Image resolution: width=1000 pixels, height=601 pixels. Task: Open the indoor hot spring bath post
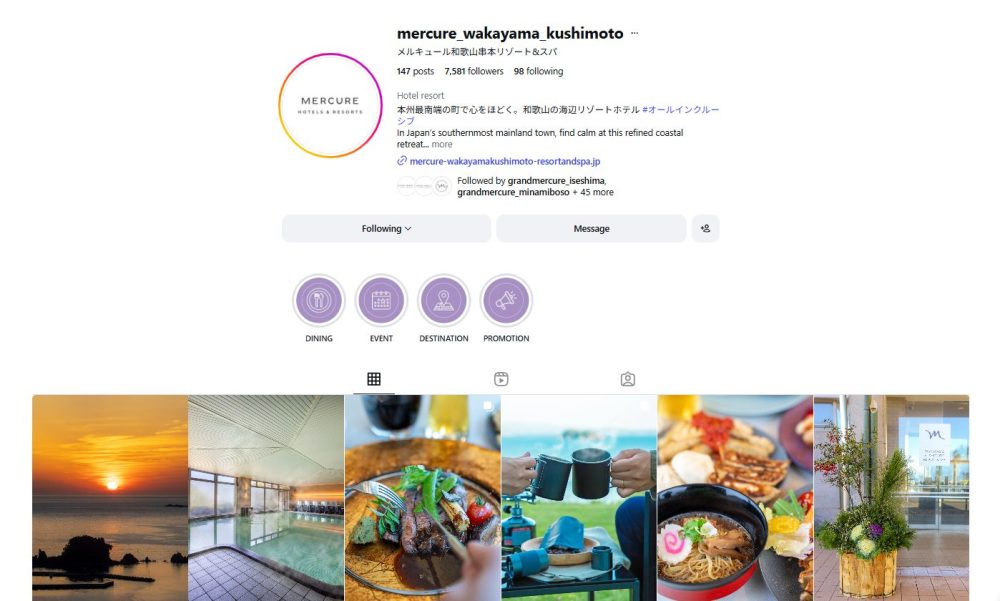(267, 498)
